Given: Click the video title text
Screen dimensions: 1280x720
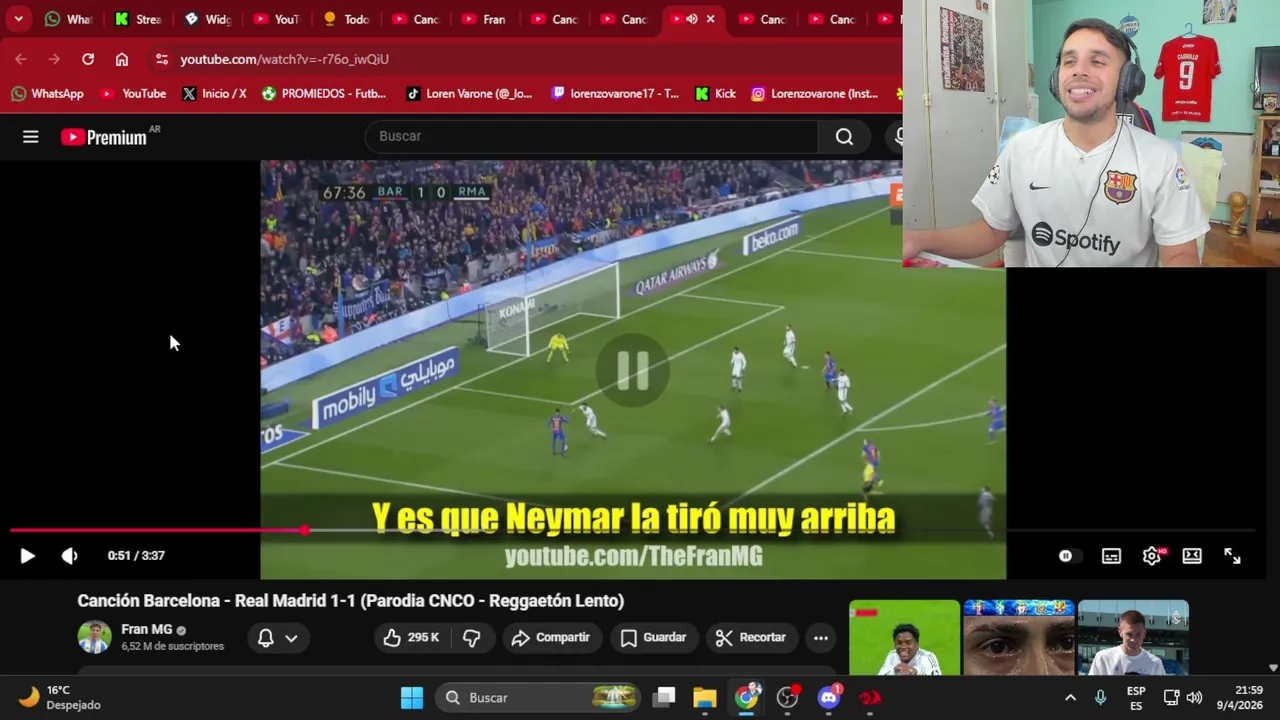Looking at the screenshot, I should pos(351,601).
